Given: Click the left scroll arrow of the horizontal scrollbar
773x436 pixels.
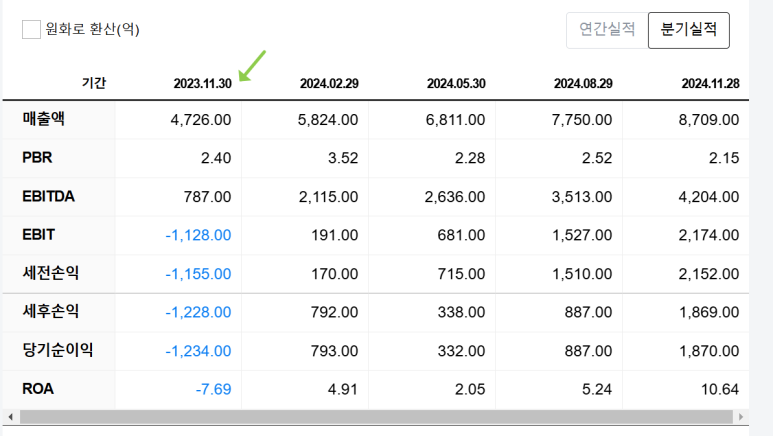Looking at the screenshot, I should pos(11,417).
